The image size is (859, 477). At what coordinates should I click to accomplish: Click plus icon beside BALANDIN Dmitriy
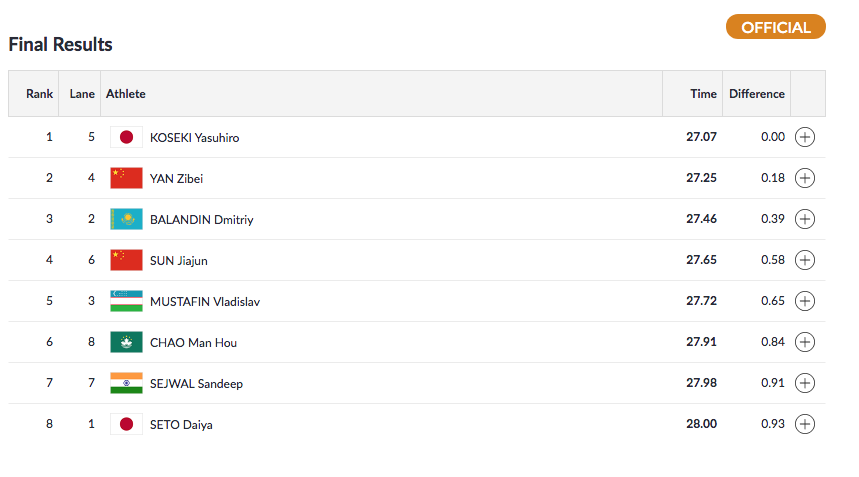[805, 219]
